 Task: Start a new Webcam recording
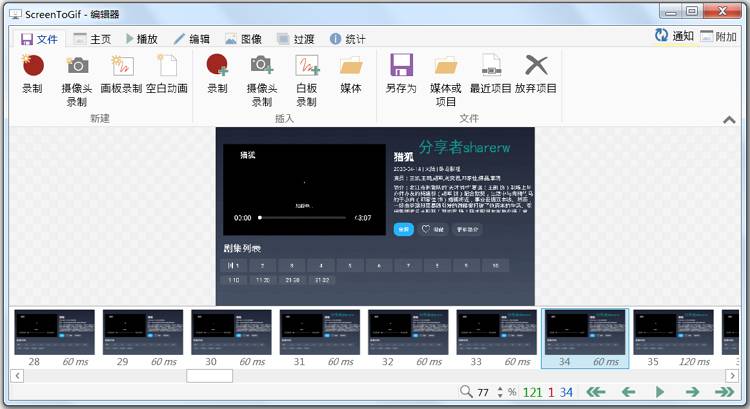coord(76,67)
